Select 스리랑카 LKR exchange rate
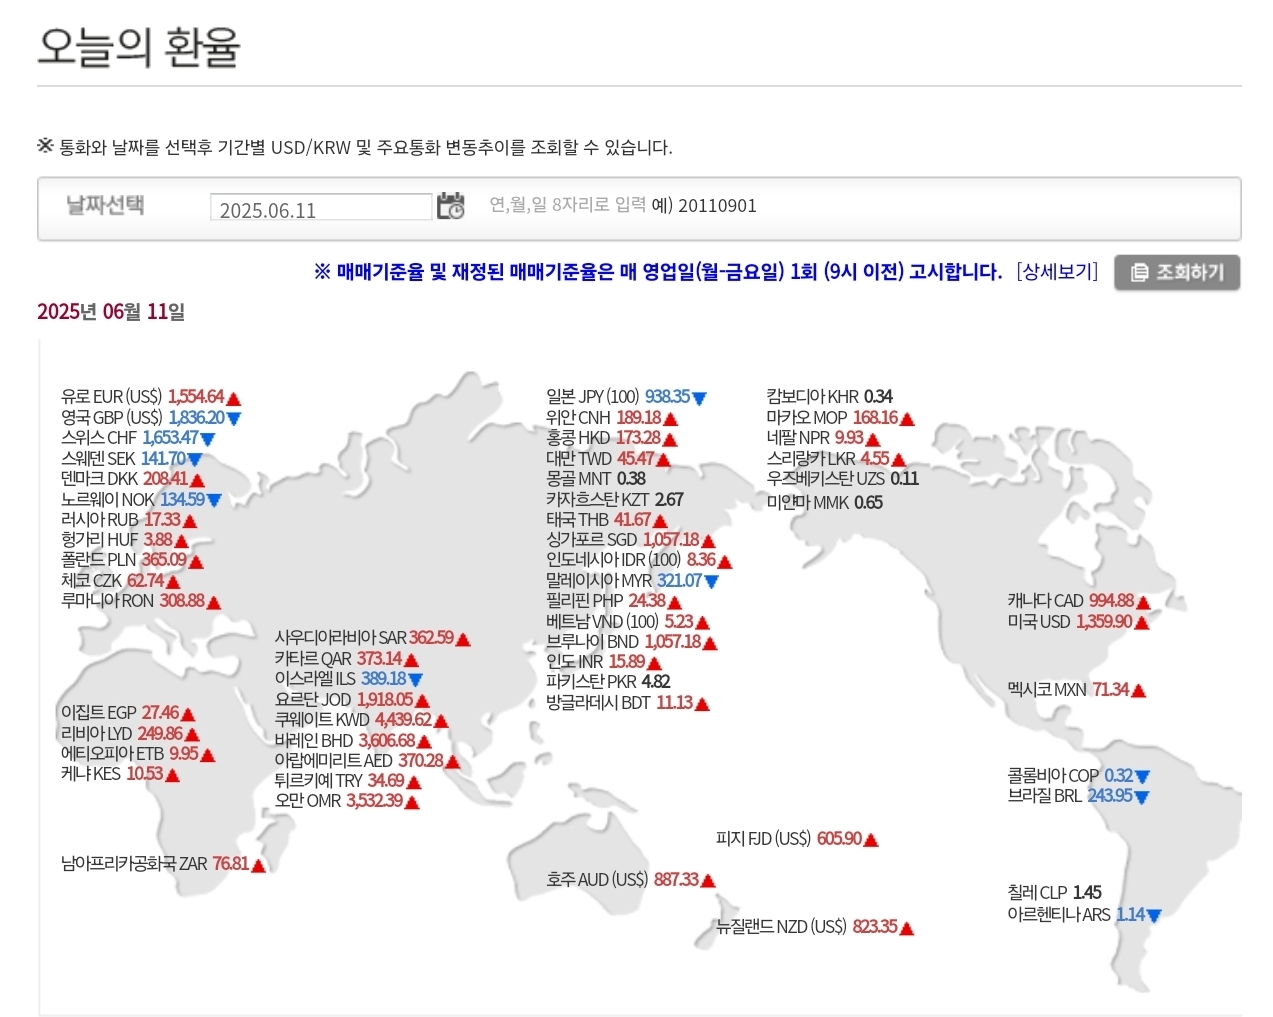The height and width of the screenshot is (1017, 1273). coord(836,459)
